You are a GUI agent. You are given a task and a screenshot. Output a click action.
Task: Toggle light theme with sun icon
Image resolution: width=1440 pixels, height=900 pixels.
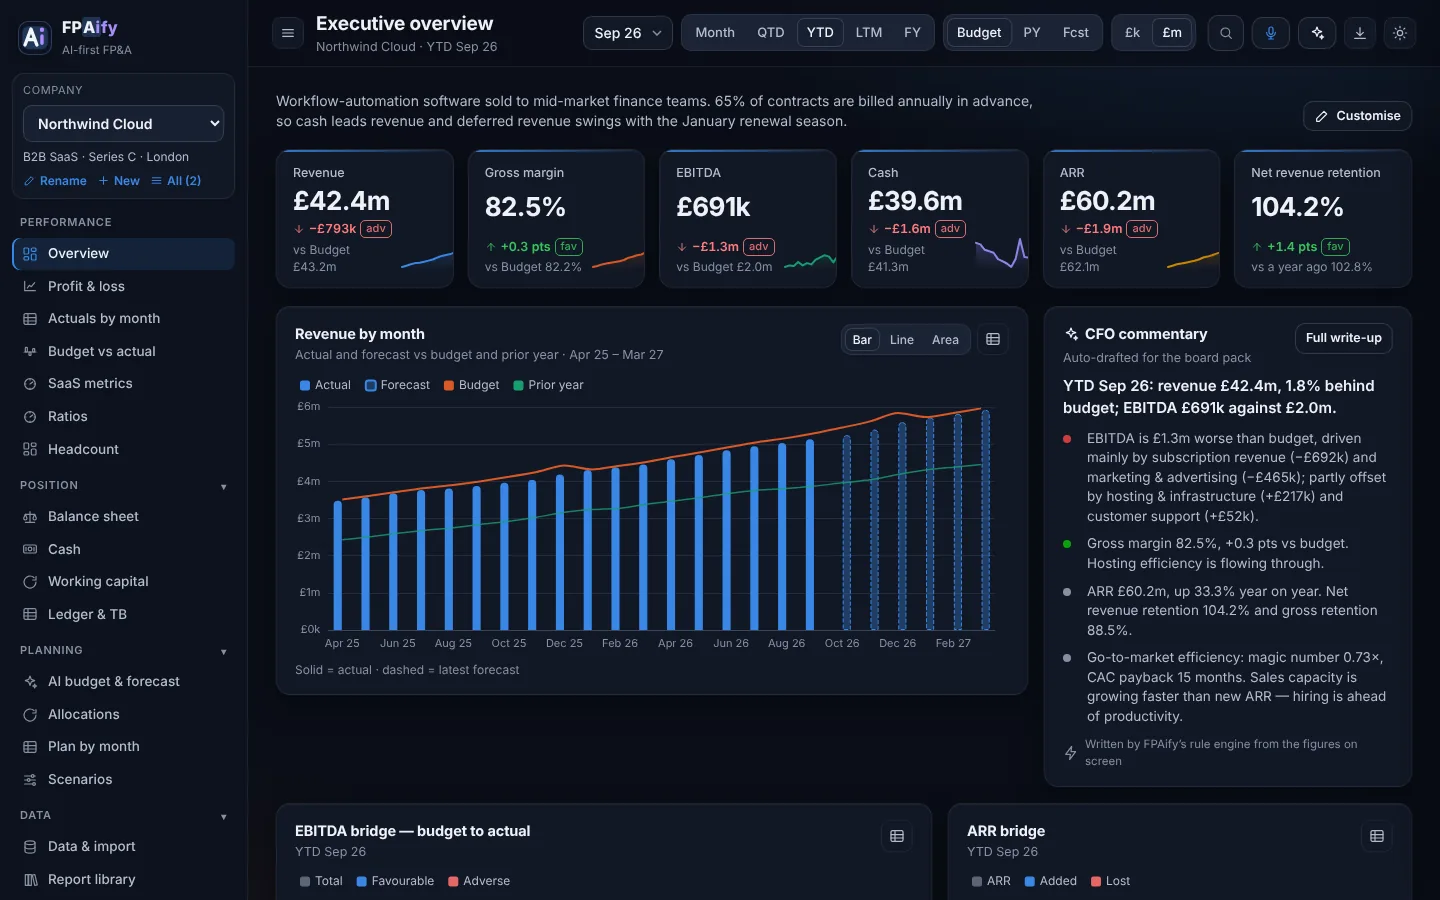click(1400, 33)
